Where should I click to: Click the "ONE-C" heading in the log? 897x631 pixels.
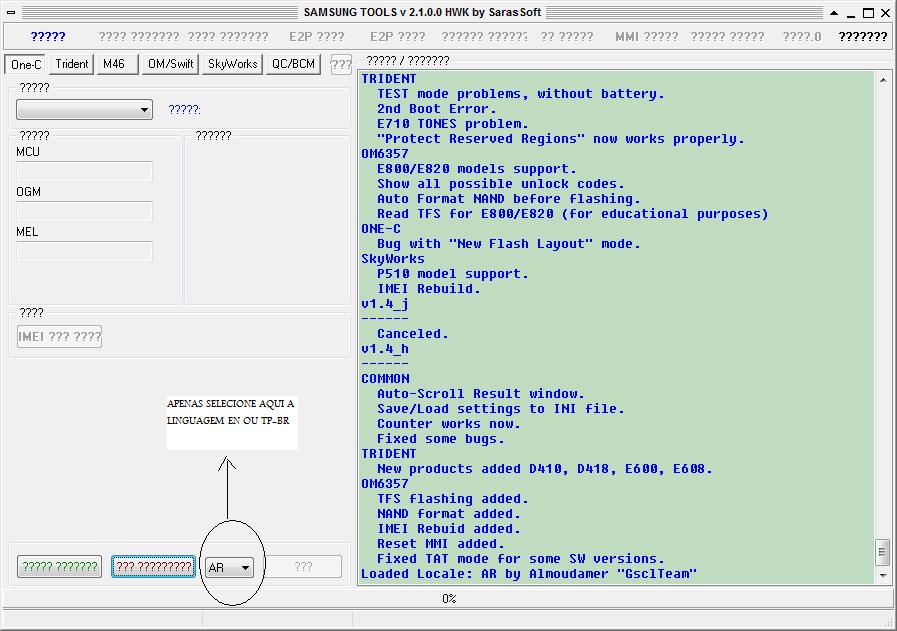(x=381, y=229)
